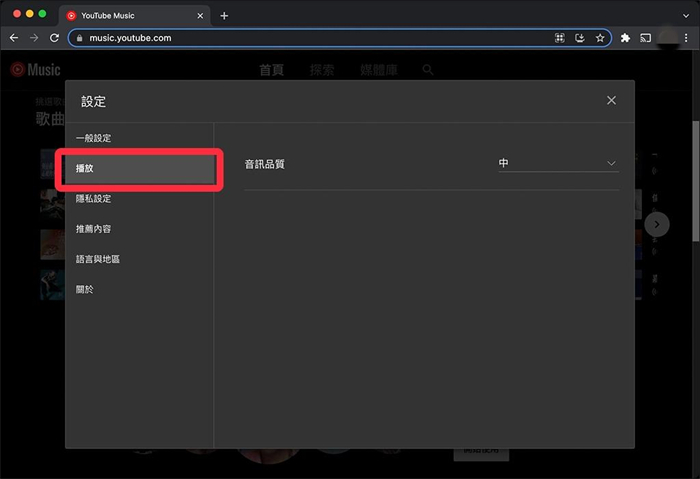
Task: Select 一般設定 in the settings sidebar
Action: tap(94, 138)
